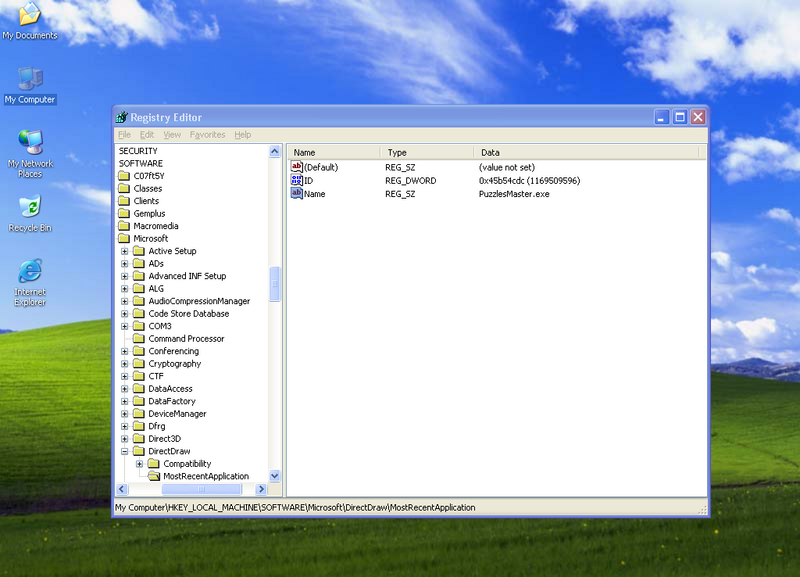Image resolution: width=800 pixels, height=577 pixels.
Task: Click the PuzzlesMaster.exe data value
Action: (x=514, y=194)
